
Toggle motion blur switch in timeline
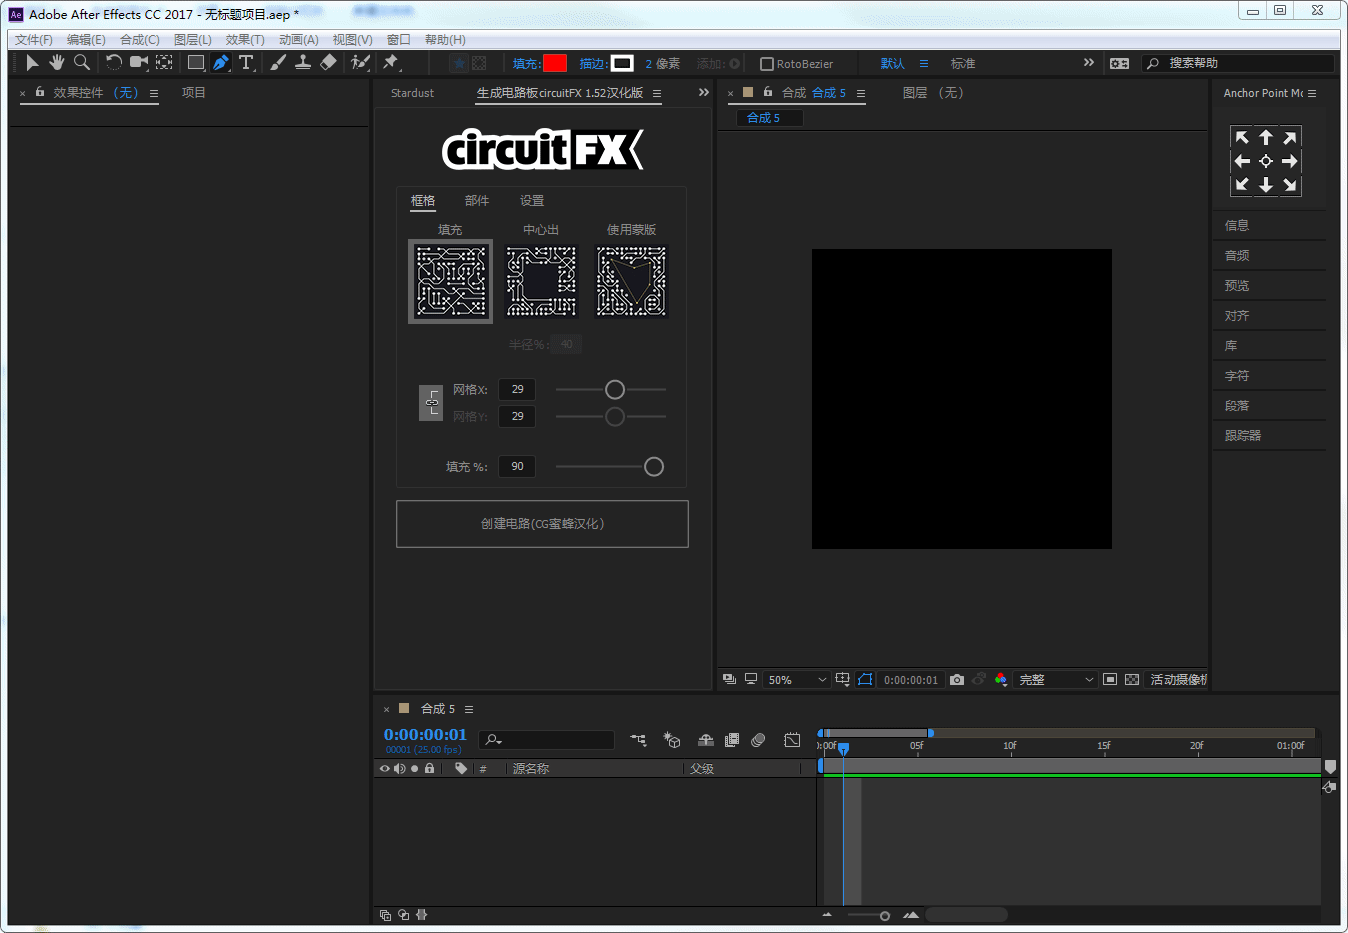pyautogui.click(x=758, y=740)
